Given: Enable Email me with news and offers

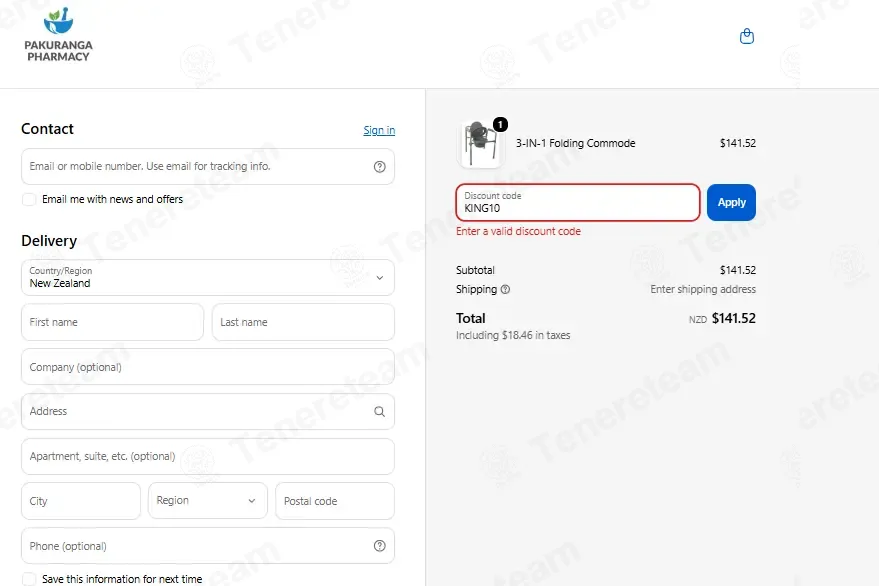Looking at the screenshot, I should tap(29, 200).
